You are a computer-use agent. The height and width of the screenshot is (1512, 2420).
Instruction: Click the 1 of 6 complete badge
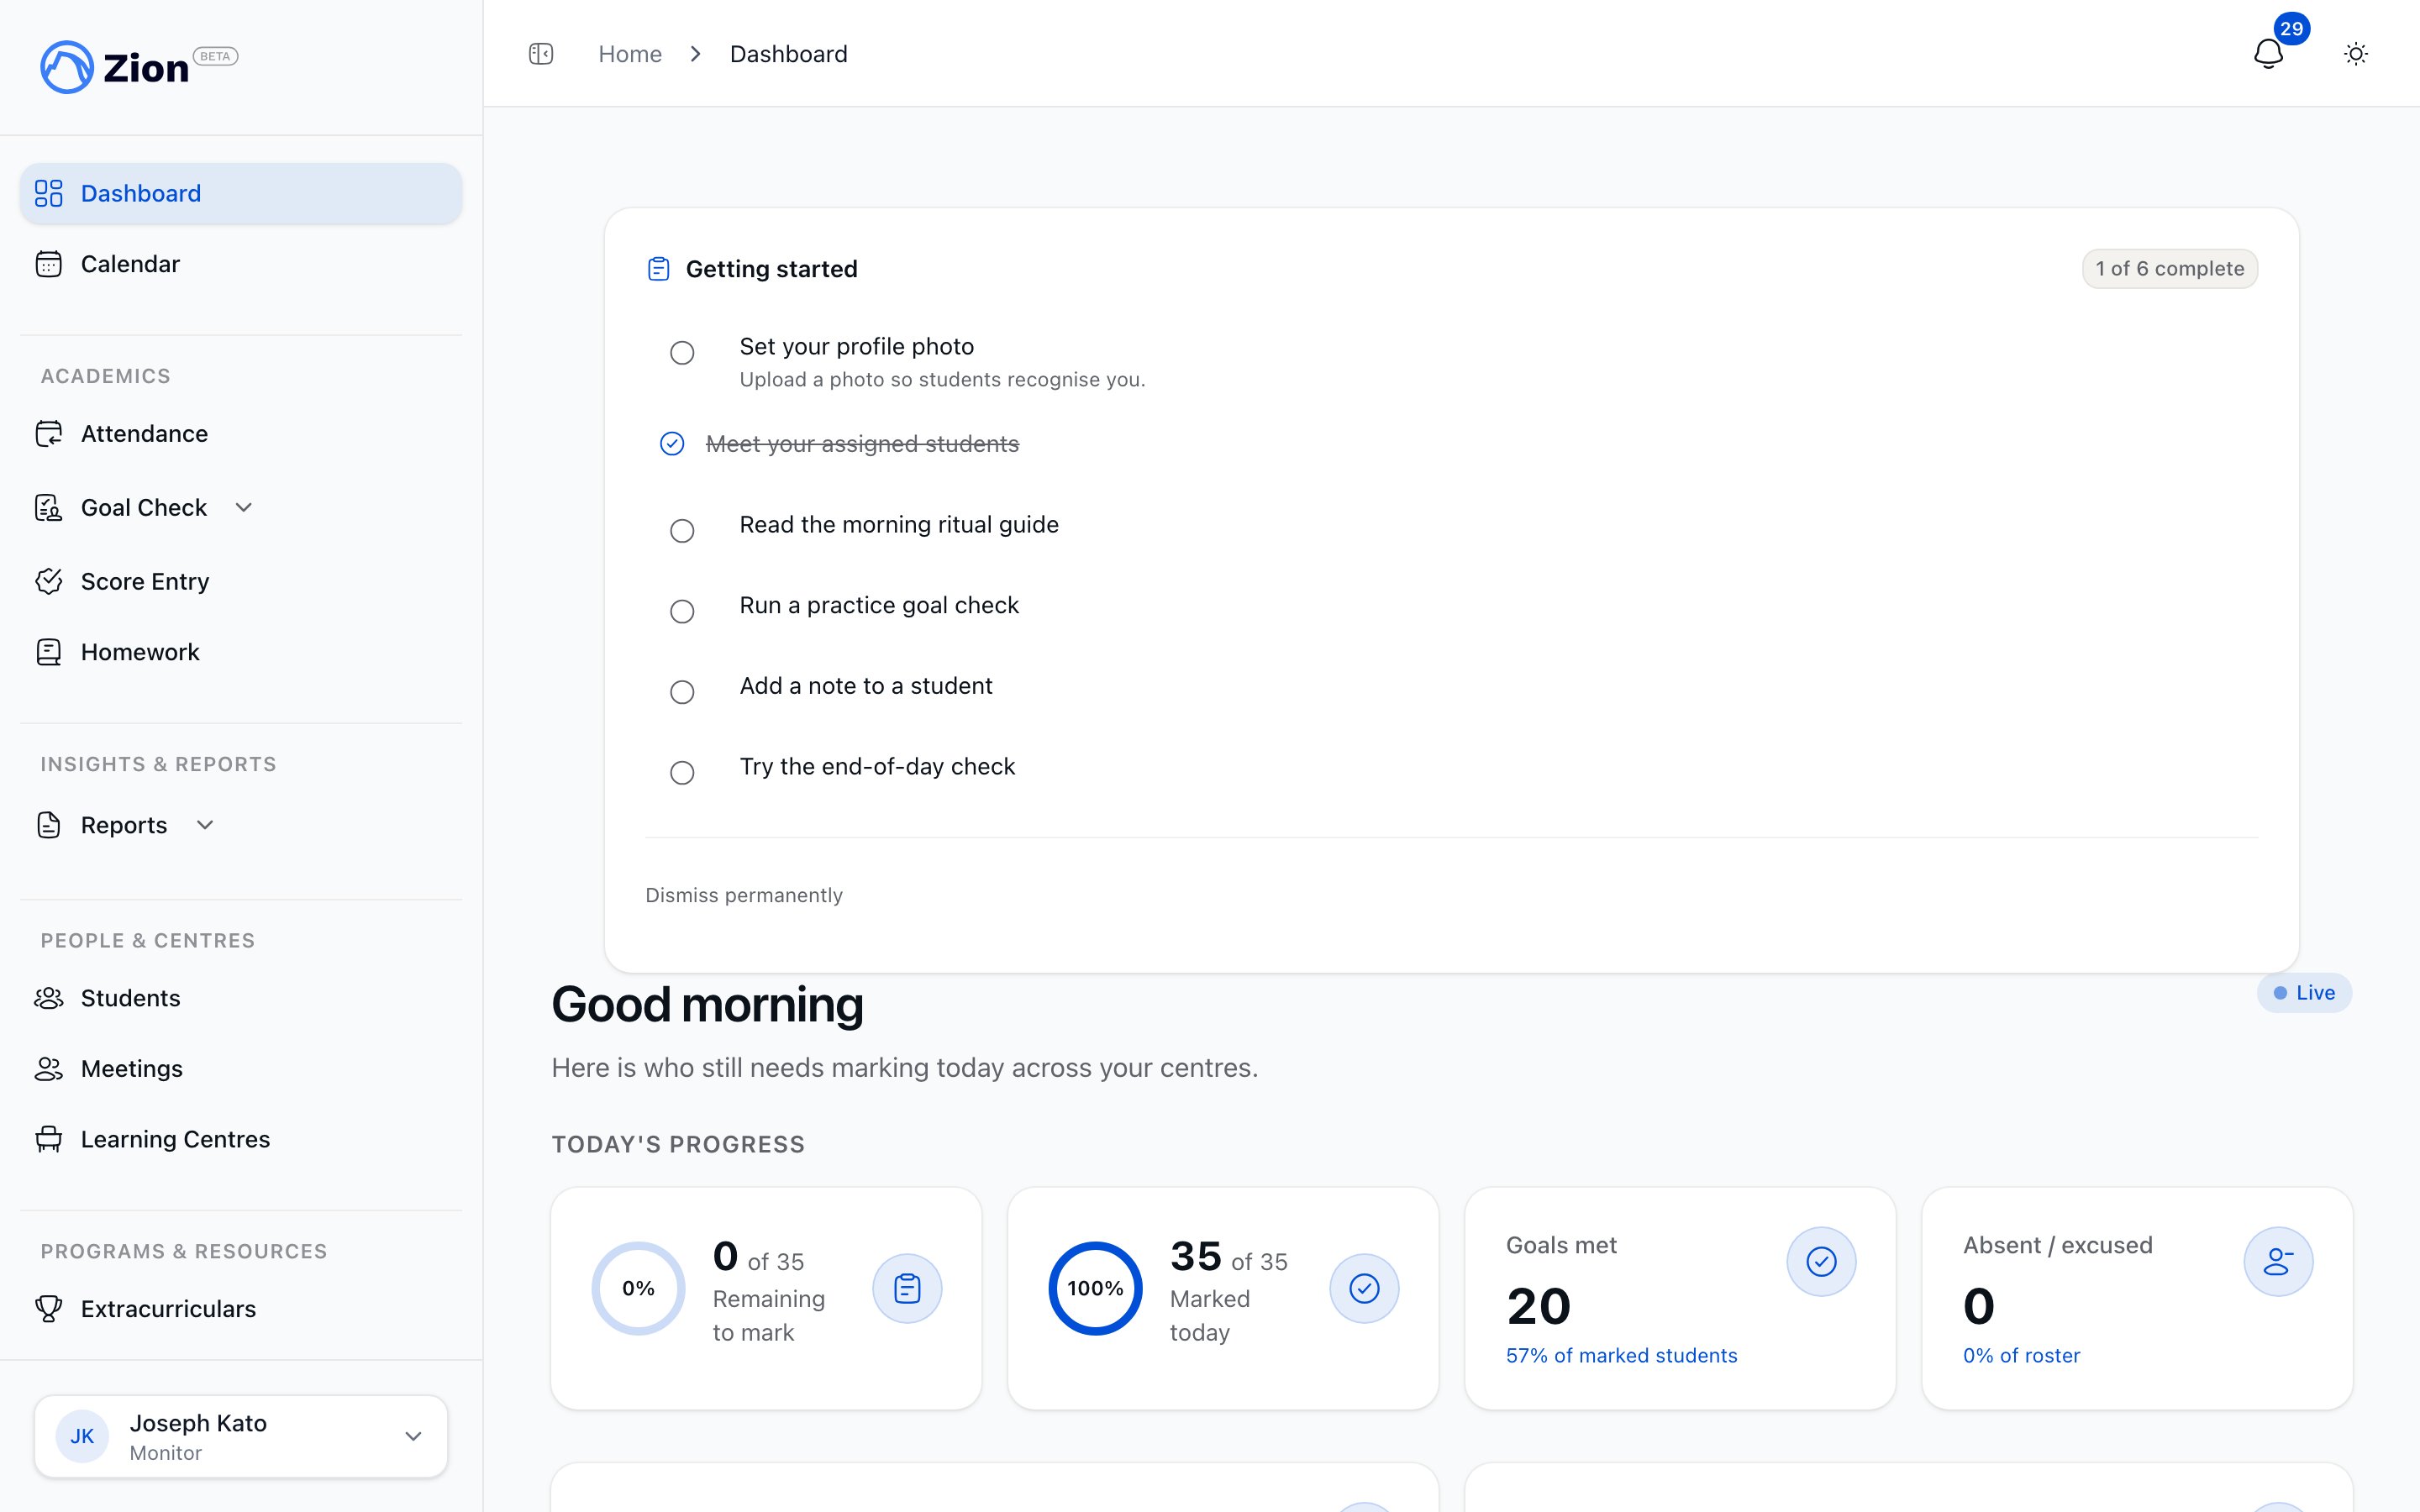pos(2170,269)
